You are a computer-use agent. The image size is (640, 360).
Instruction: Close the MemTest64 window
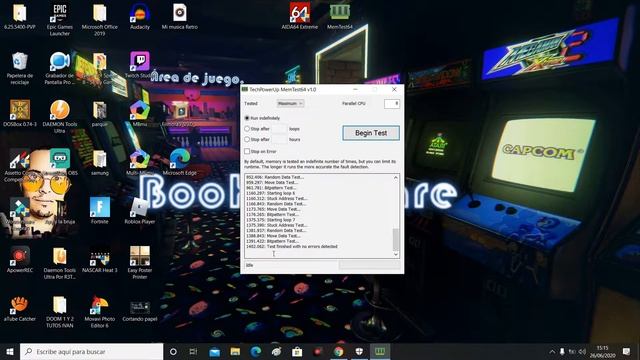[x=394, y=89]
